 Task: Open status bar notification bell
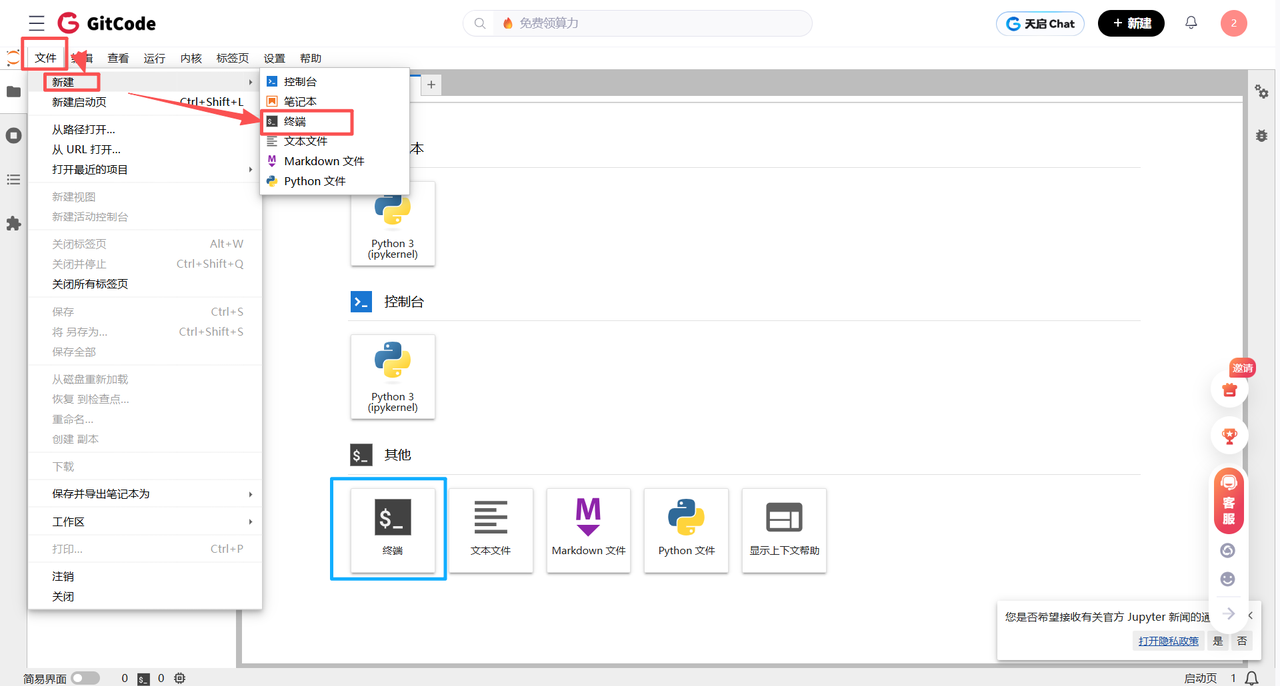[1252, 678]
